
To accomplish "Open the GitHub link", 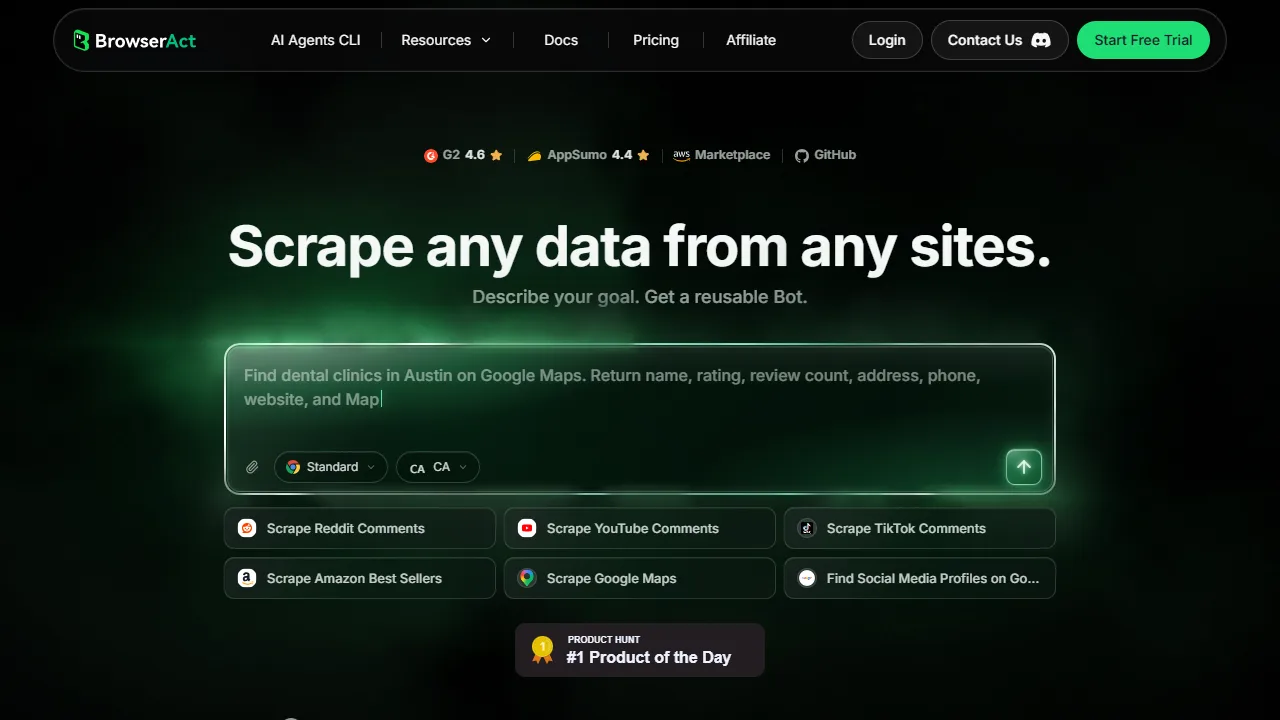I will point(825,155).
